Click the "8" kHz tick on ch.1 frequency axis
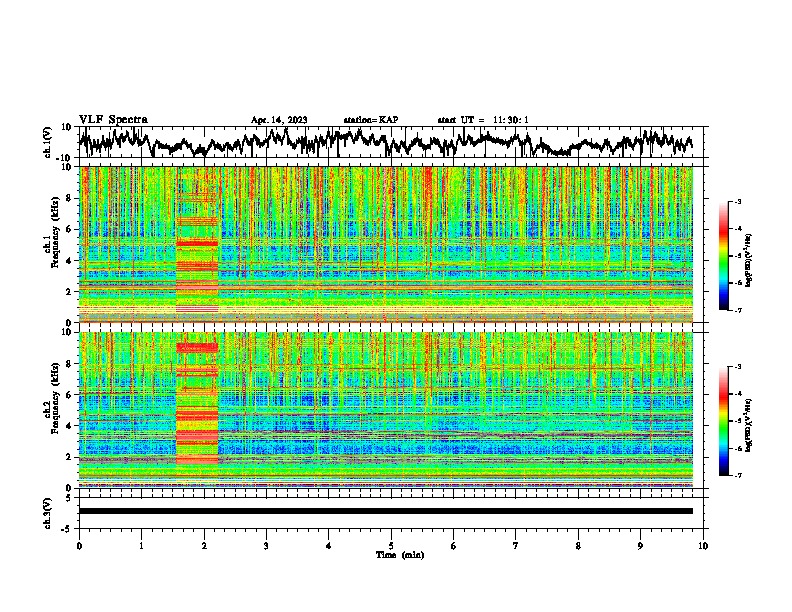 point(70,198)
